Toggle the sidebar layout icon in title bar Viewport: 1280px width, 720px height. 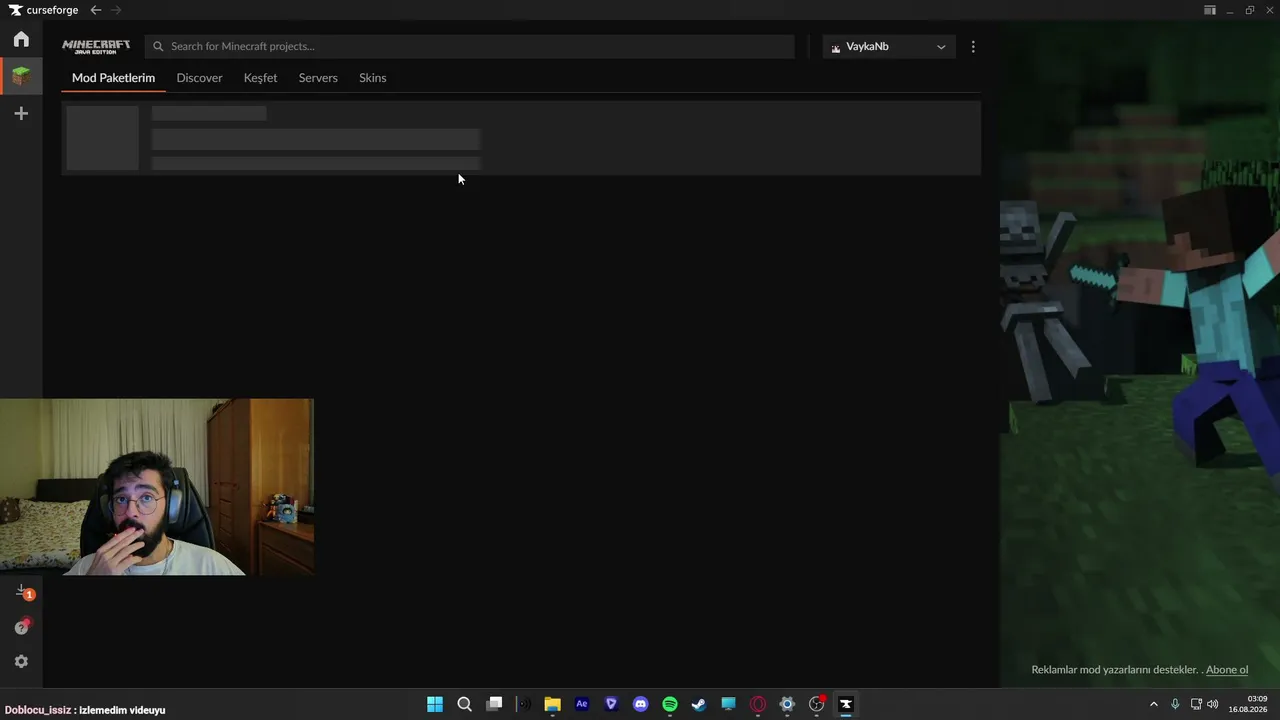pos(1210,10)
